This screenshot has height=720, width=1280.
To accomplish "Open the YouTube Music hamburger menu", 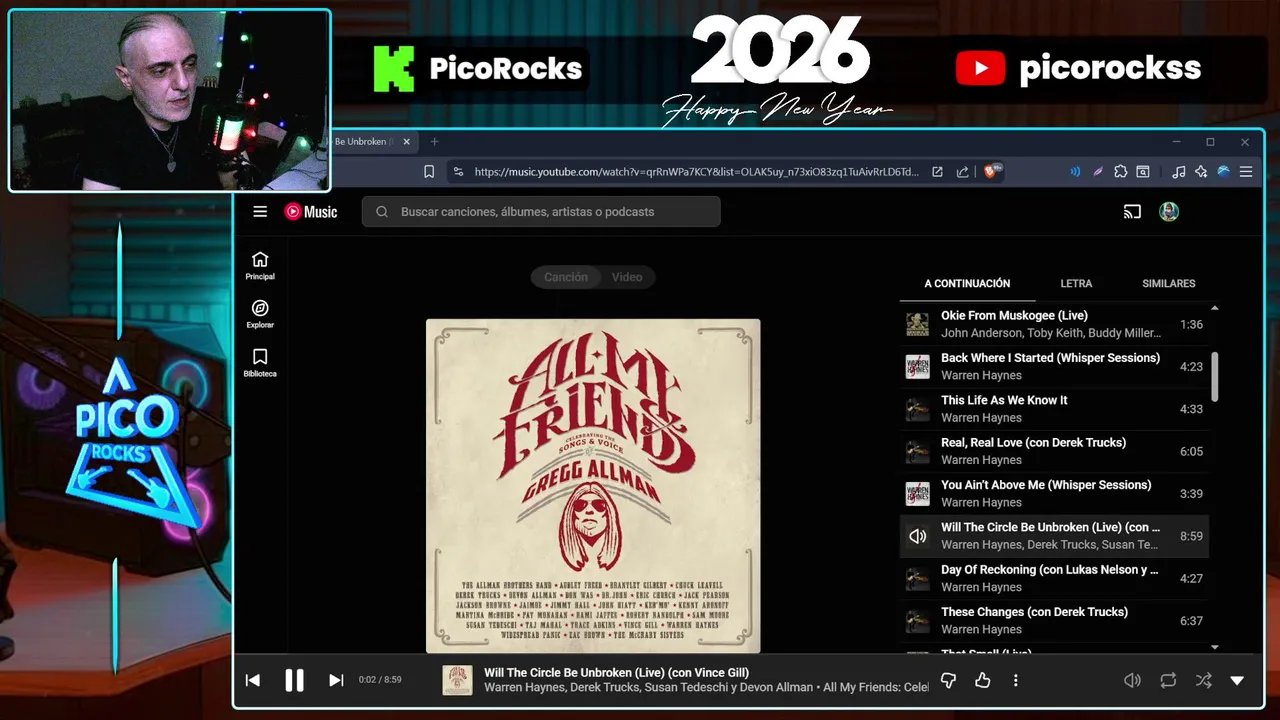I will coord(260,212).
